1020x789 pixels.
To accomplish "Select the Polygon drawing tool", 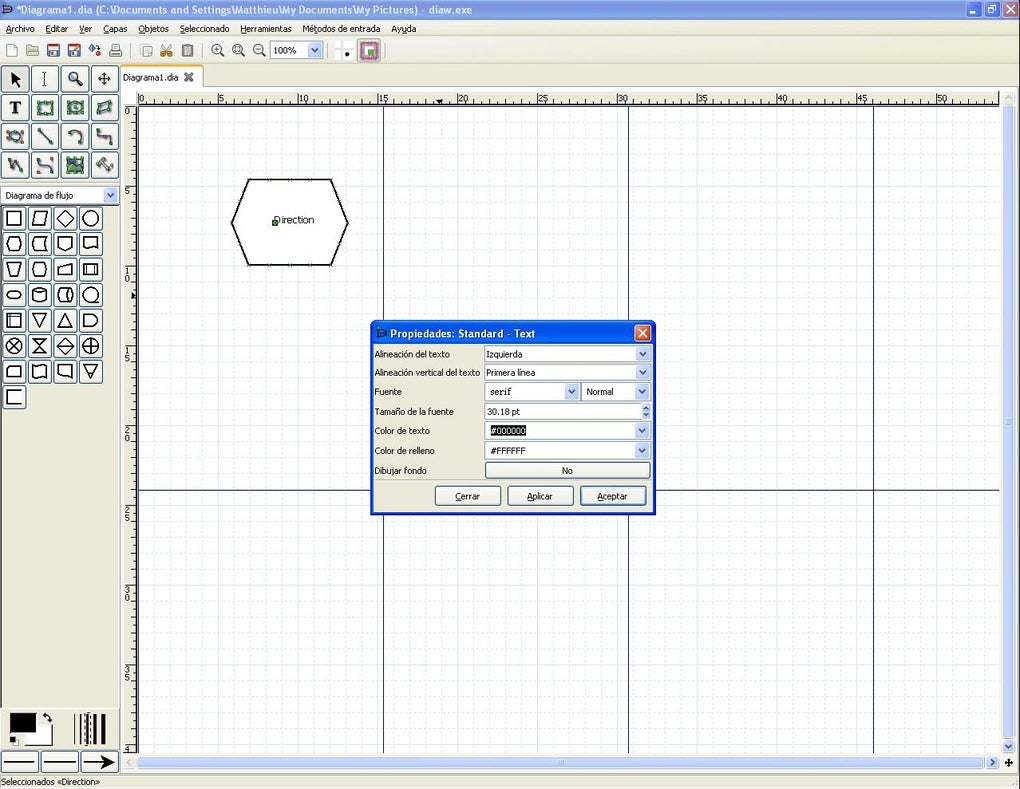I will pos(104,108).
